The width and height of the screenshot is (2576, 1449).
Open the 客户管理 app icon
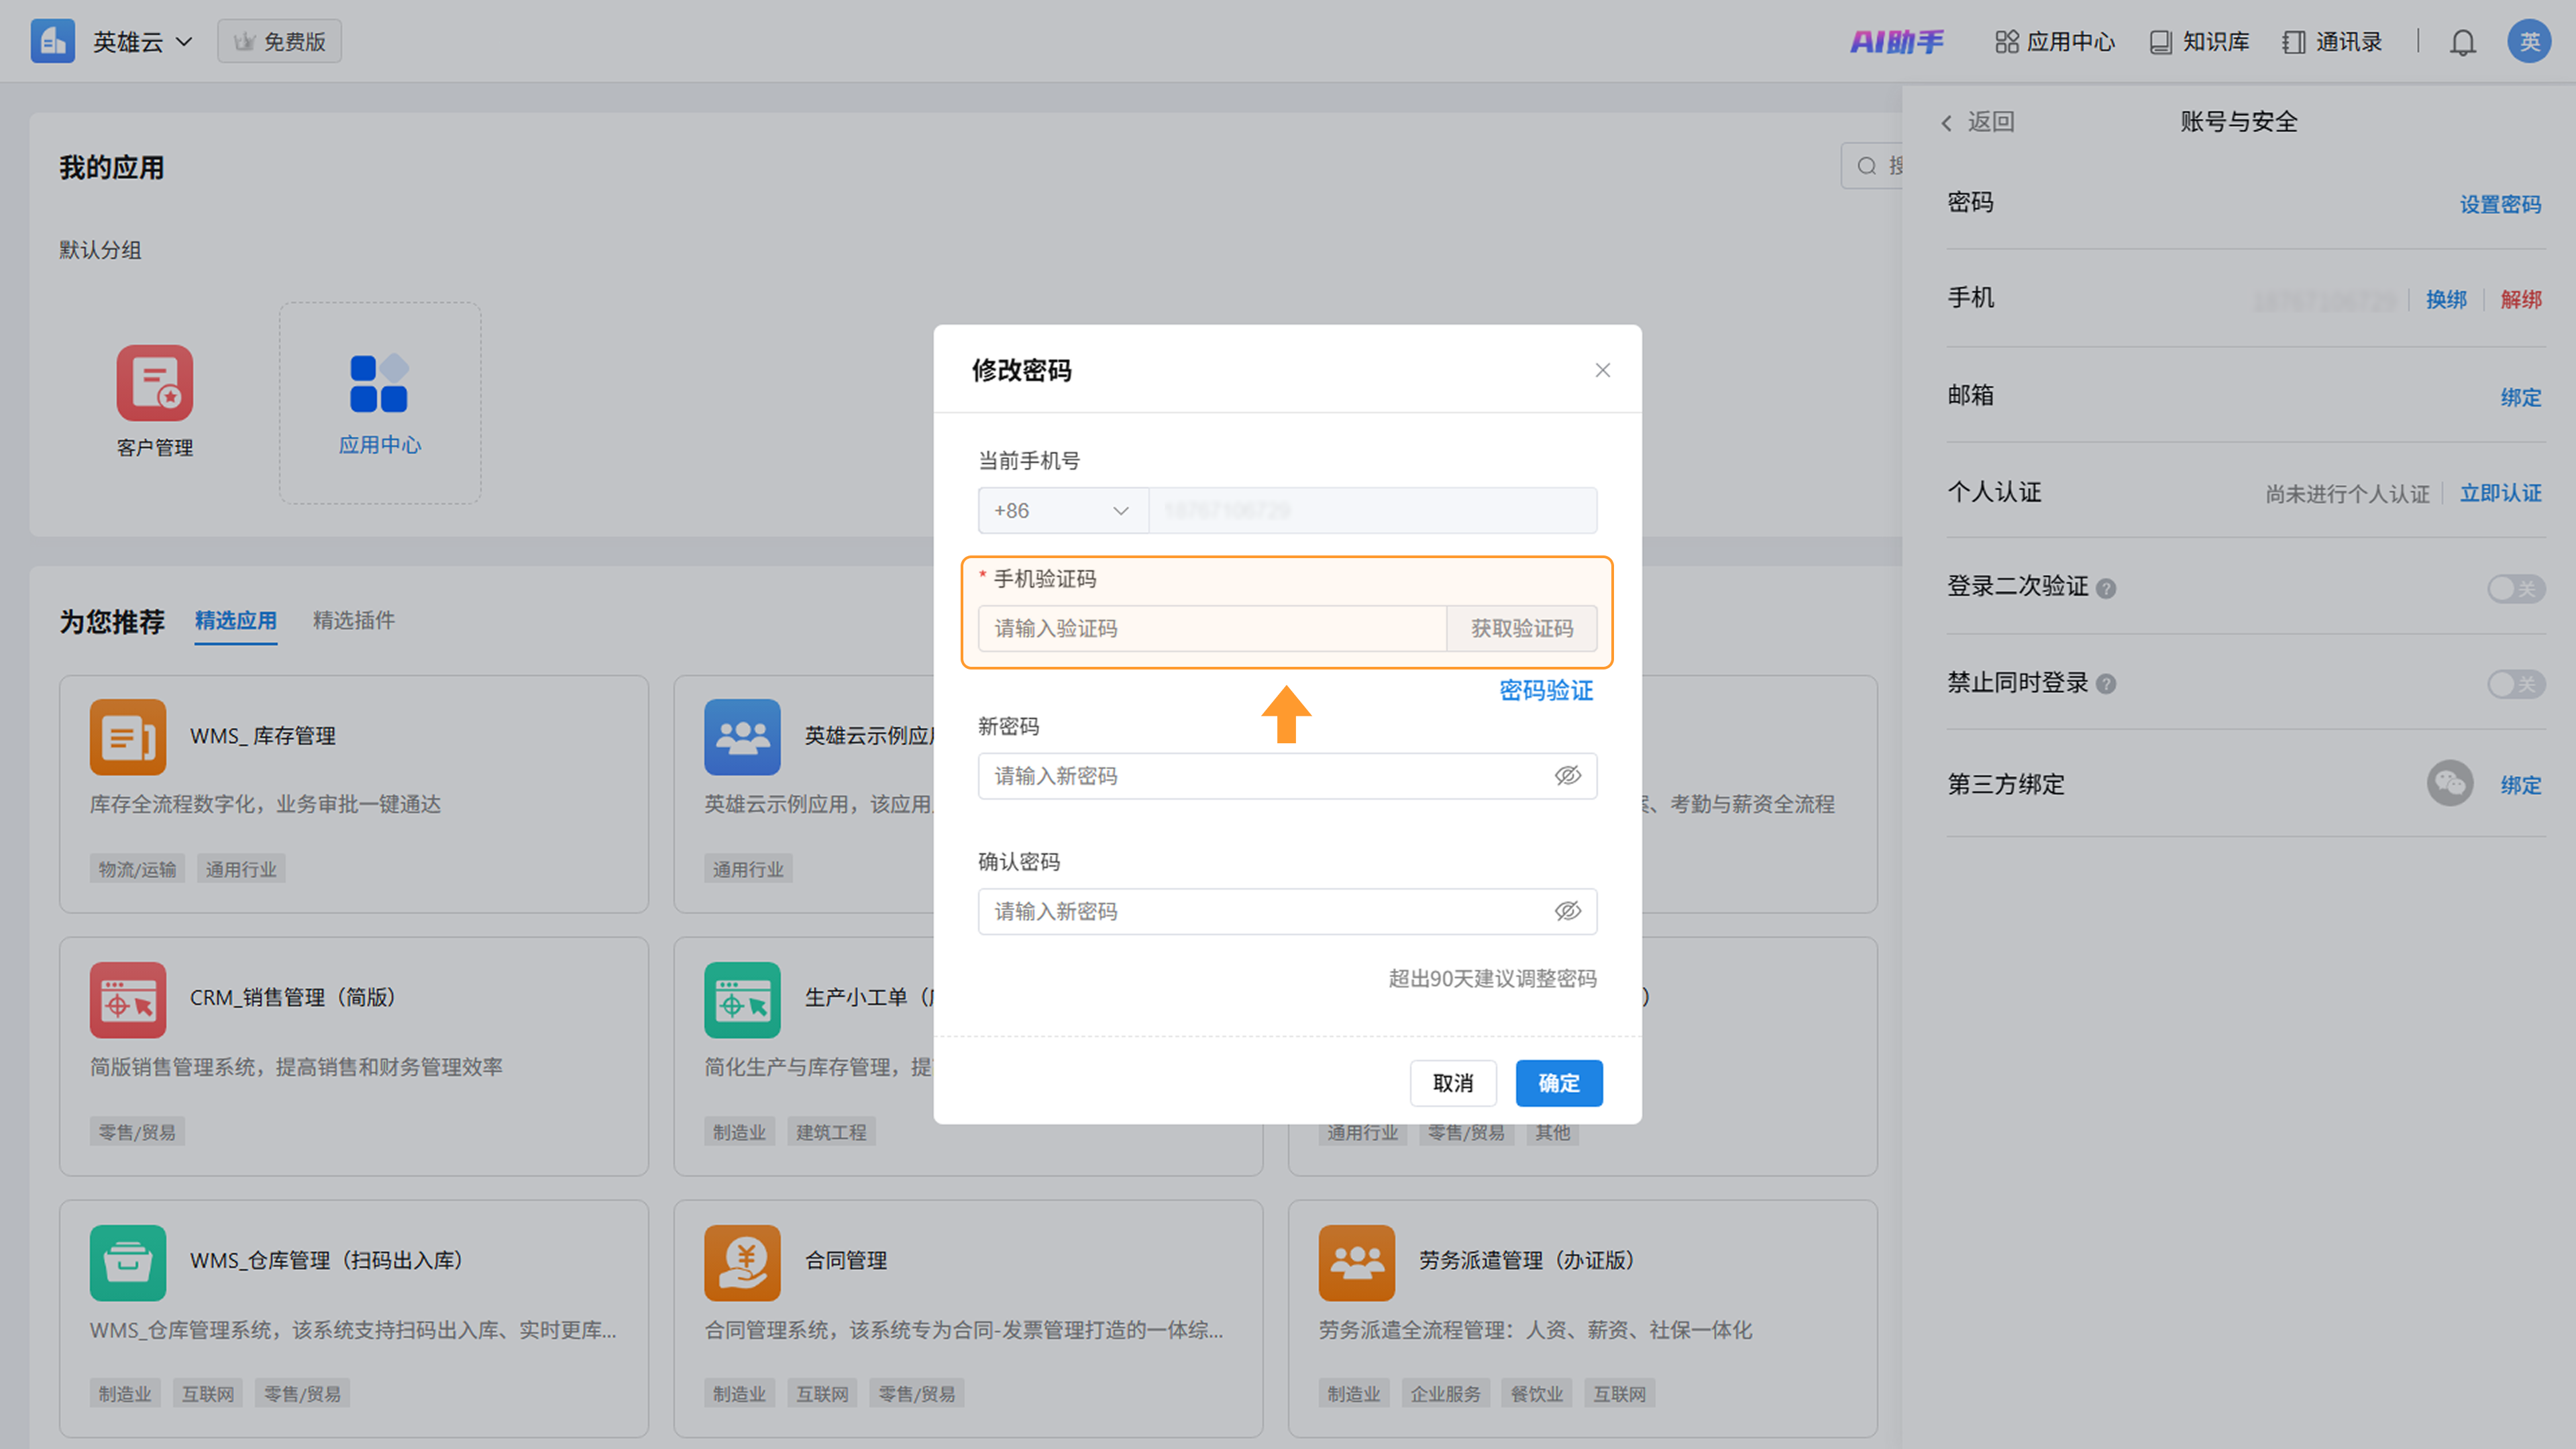(x=155, y=383)
